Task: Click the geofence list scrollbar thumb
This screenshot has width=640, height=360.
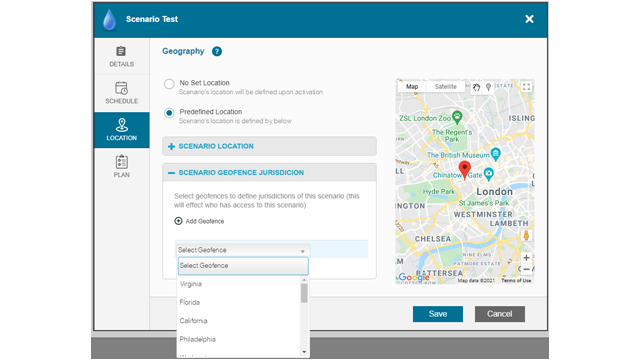Action: [x=304, y=293]
